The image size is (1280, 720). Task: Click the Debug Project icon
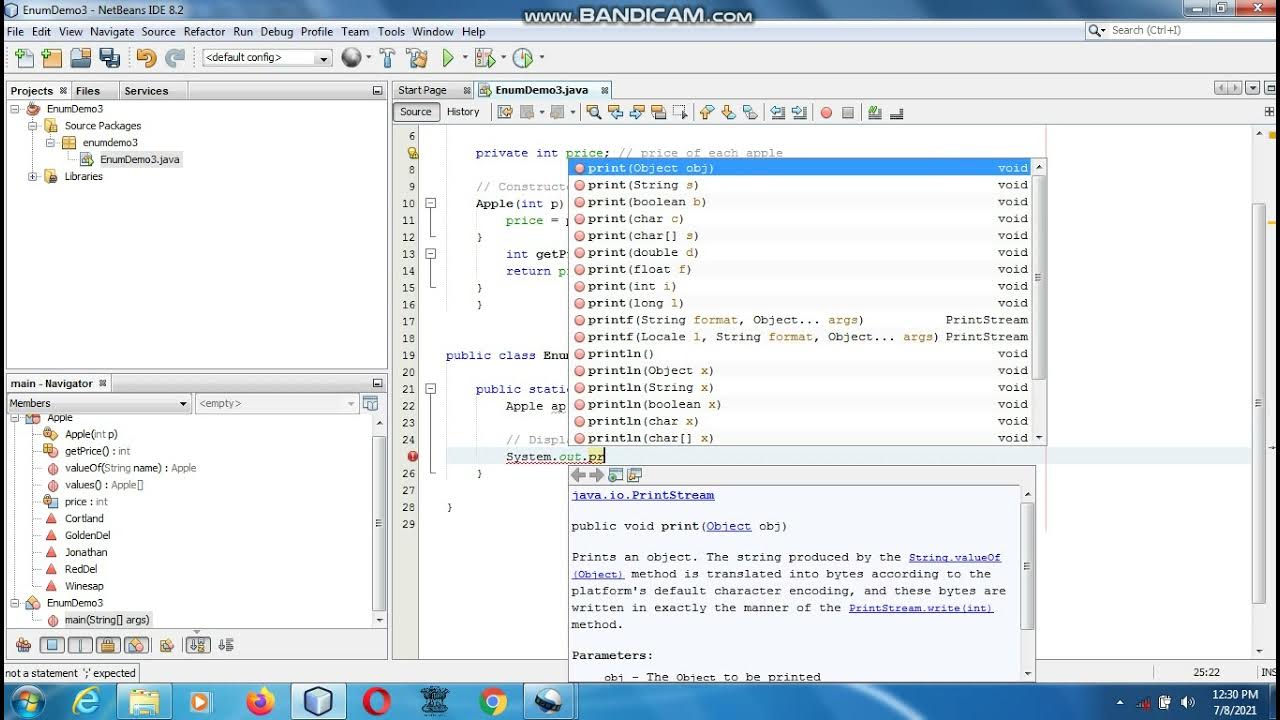tap(484, 58)
